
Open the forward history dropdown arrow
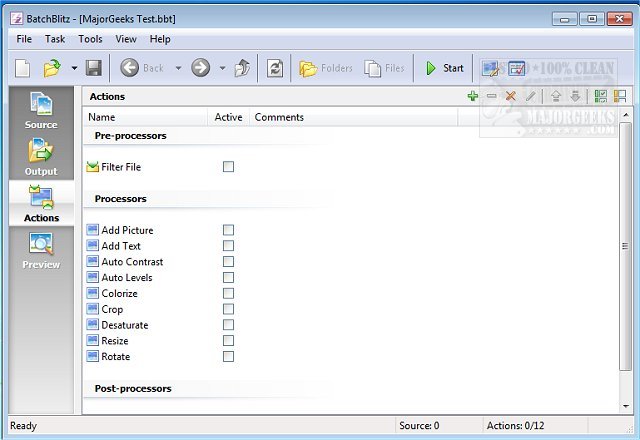(x=222, y=68)
